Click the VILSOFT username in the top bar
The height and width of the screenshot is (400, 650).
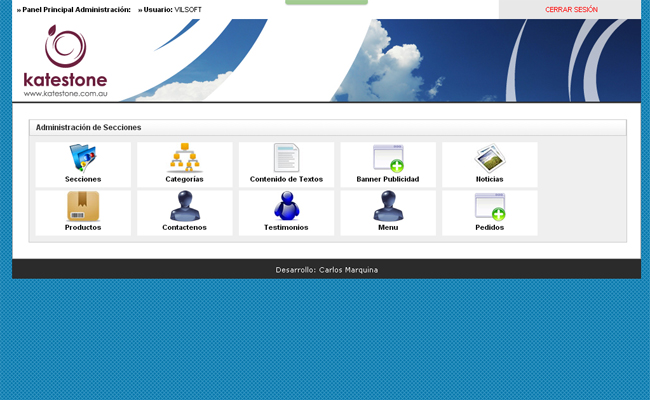coord(187,9)
